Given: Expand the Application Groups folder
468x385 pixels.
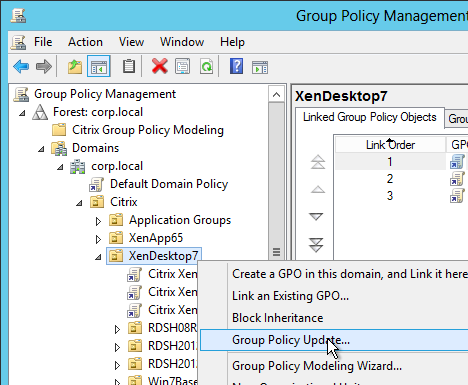Looking at the screenshot, I should click(x=98, y=221).
